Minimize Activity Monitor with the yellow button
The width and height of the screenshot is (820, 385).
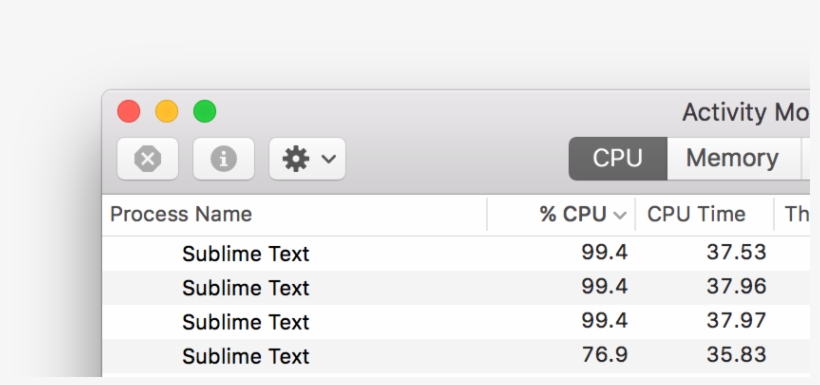tap(167, 111)
